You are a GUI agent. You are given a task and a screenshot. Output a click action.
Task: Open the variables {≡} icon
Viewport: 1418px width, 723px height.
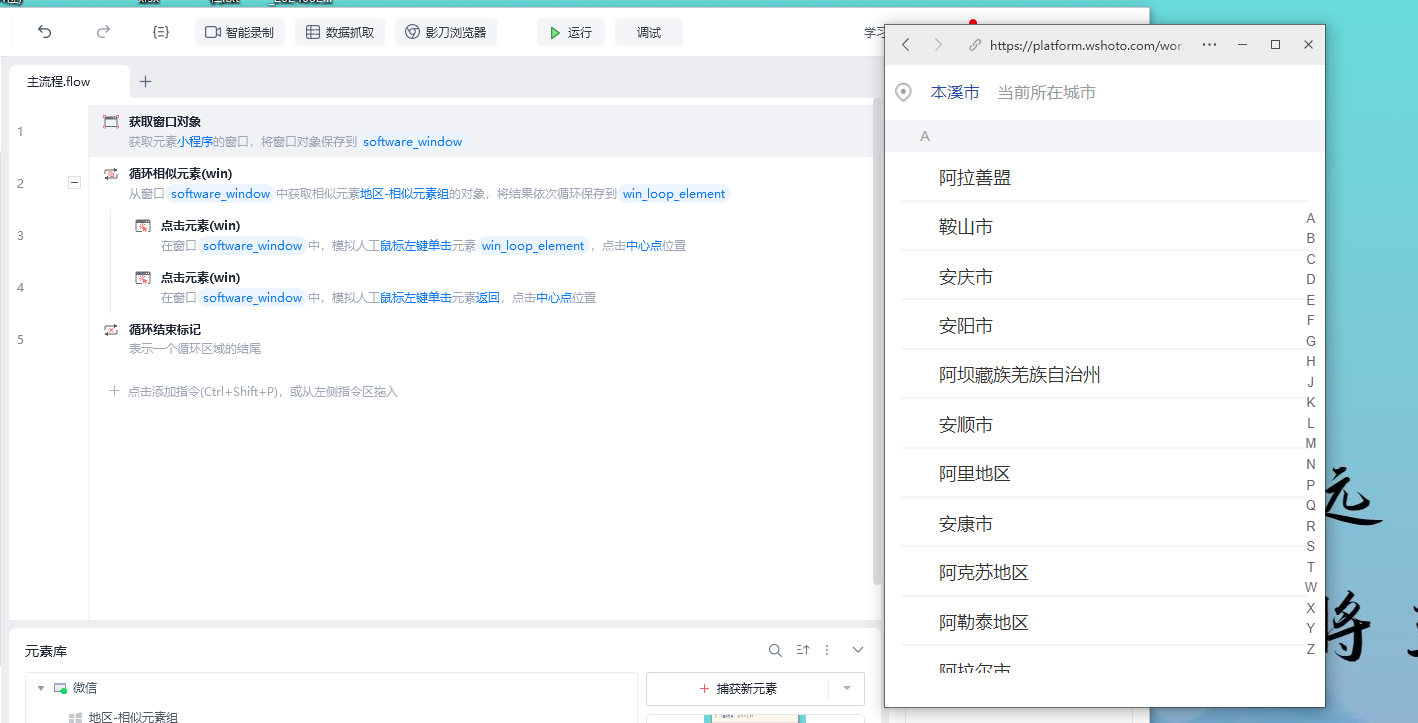click(161, 32)
